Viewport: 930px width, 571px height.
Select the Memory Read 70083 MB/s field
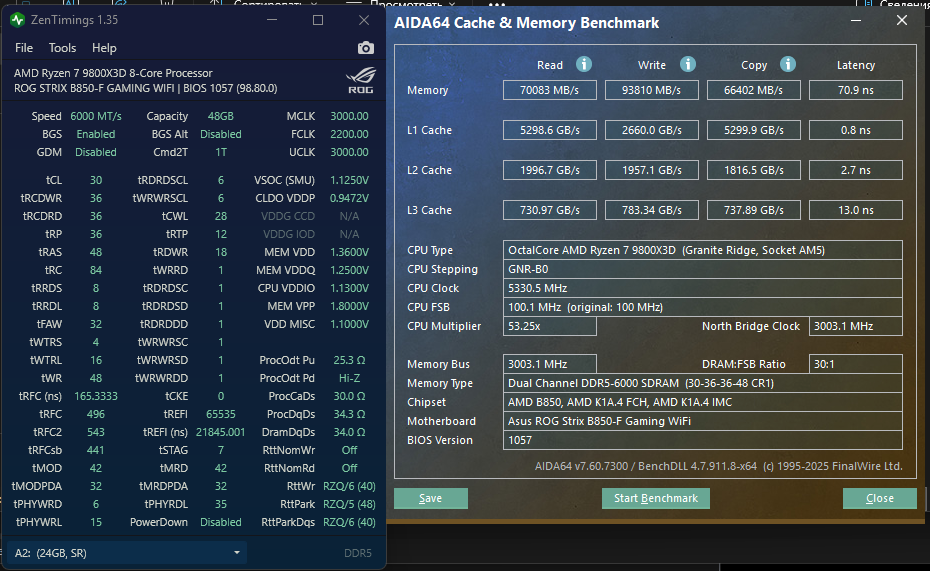[550, 90]
